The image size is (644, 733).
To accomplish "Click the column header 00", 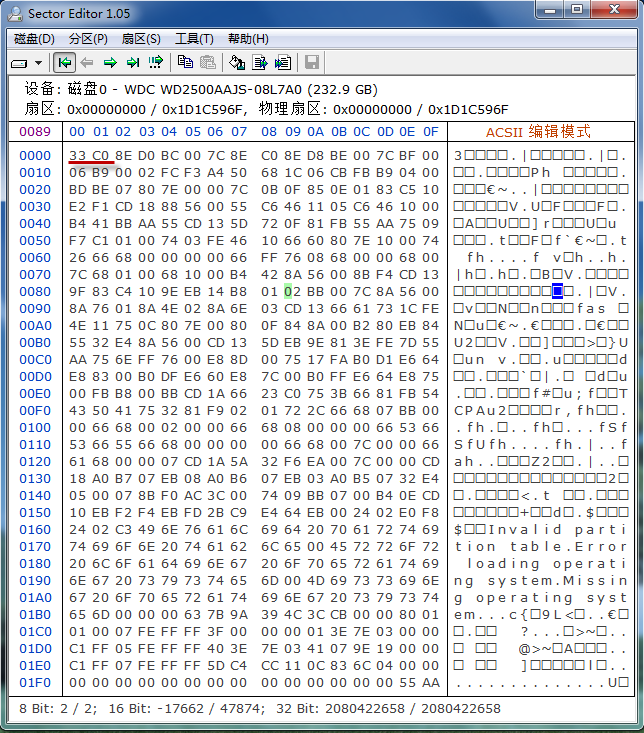I will pyautogui.click(x=77, y=132).
